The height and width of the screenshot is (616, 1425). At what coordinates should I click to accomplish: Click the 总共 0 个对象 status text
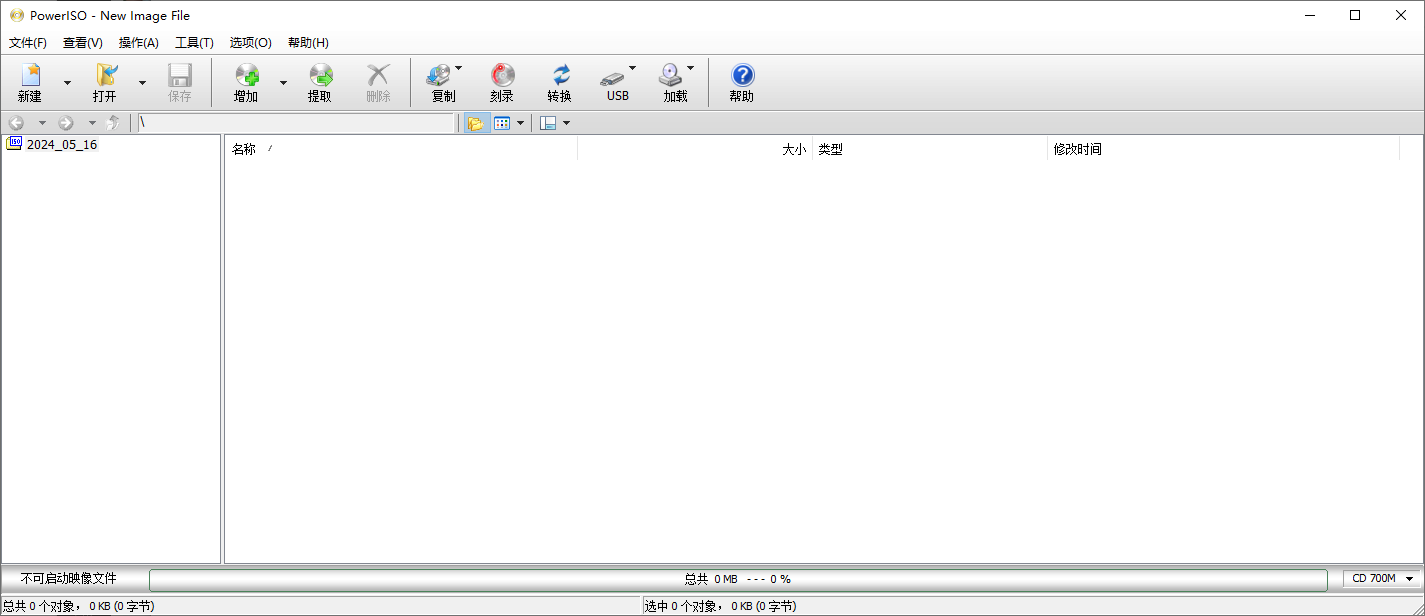click(x=77, y=606)
